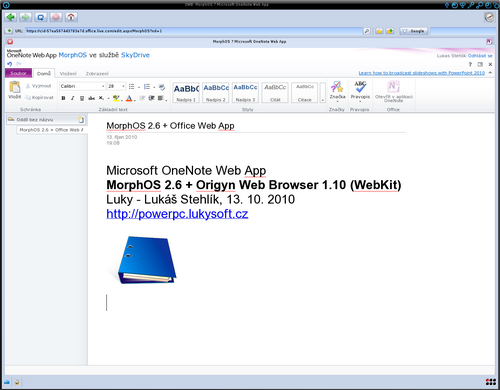Run Pravopis spell check
The width and height of the screenshot is (500, 390).
pos(360,87)
